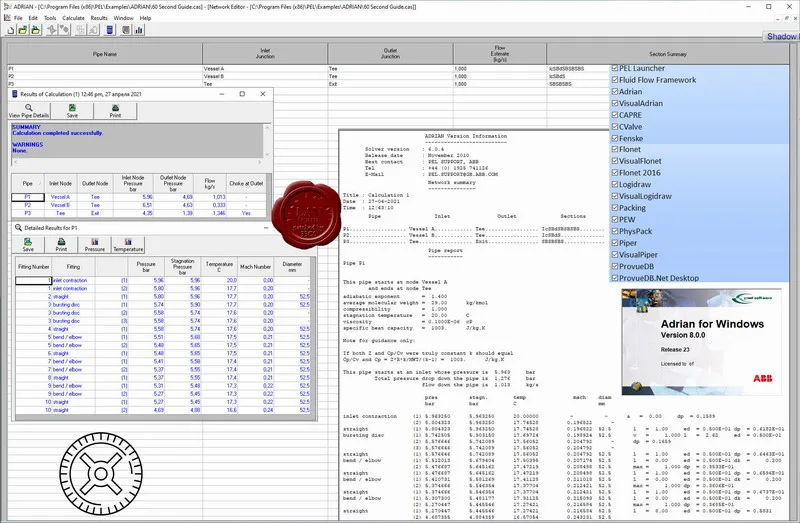Click the open folder icon with green arrow
The image size is (800, 523).
(23, 31)
